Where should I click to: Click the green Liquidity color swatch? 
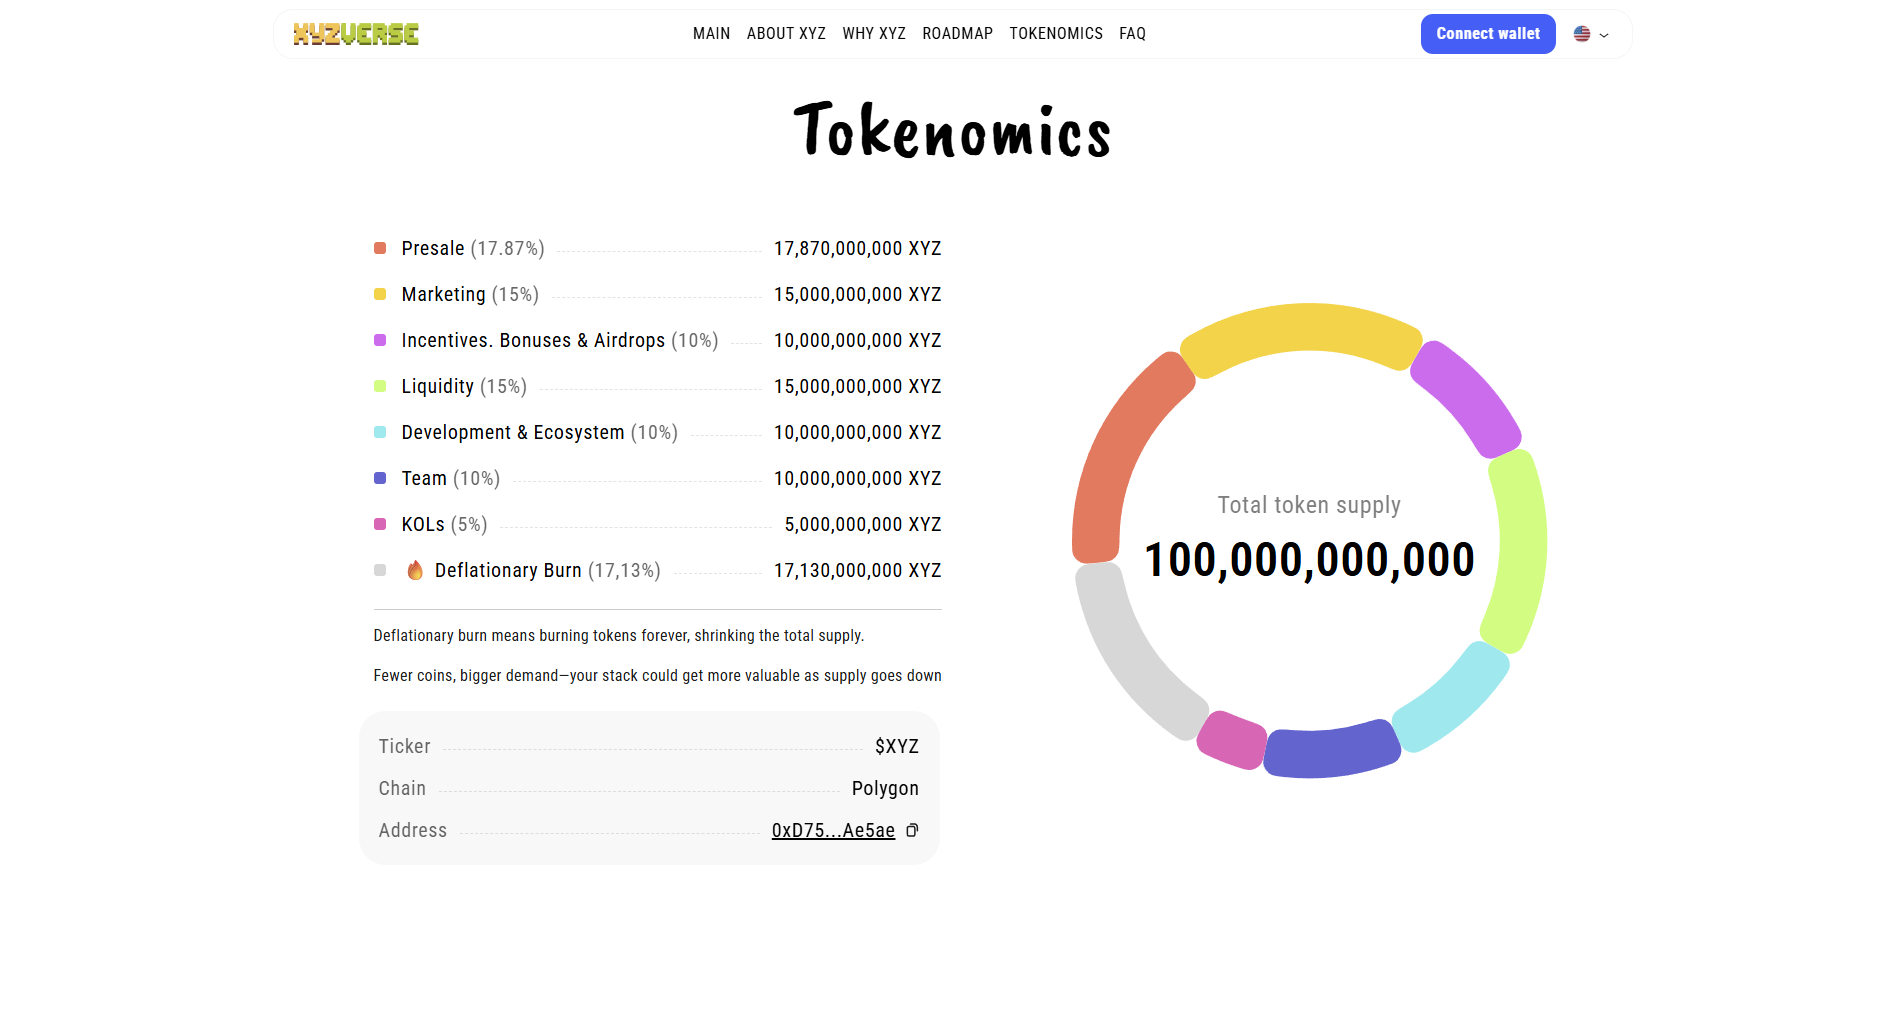(x=380, y=385)
